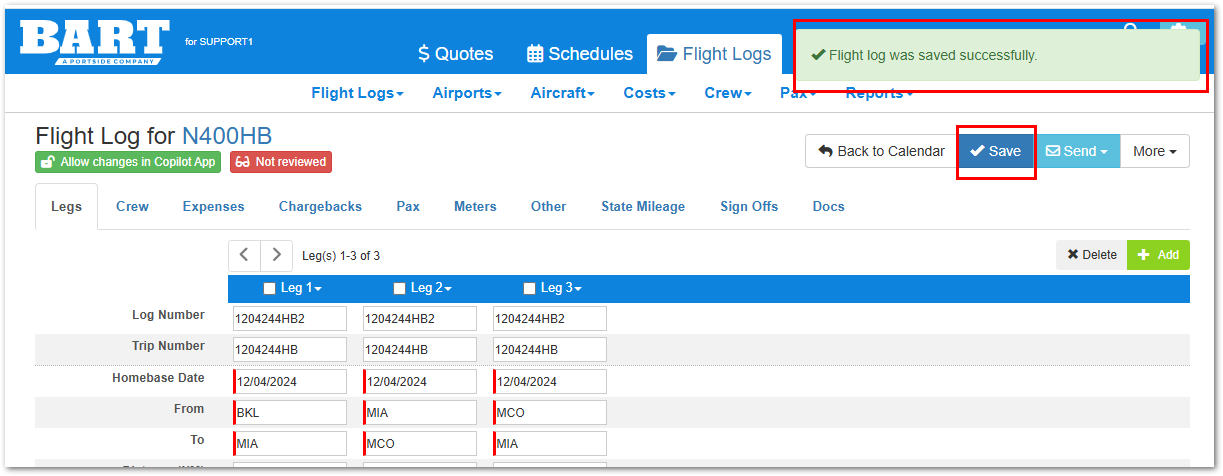Open the N400HB aircraft link
Screen dimensions: 1223x476
pyautogui.click(x=226, y=136)
